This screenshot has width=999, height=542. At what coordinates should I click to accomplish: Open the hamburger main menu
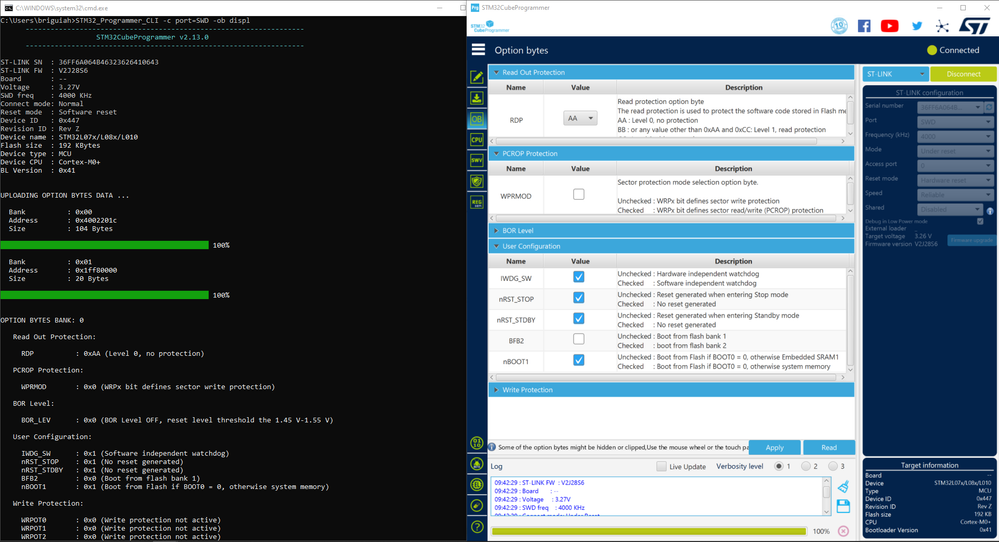478,50
